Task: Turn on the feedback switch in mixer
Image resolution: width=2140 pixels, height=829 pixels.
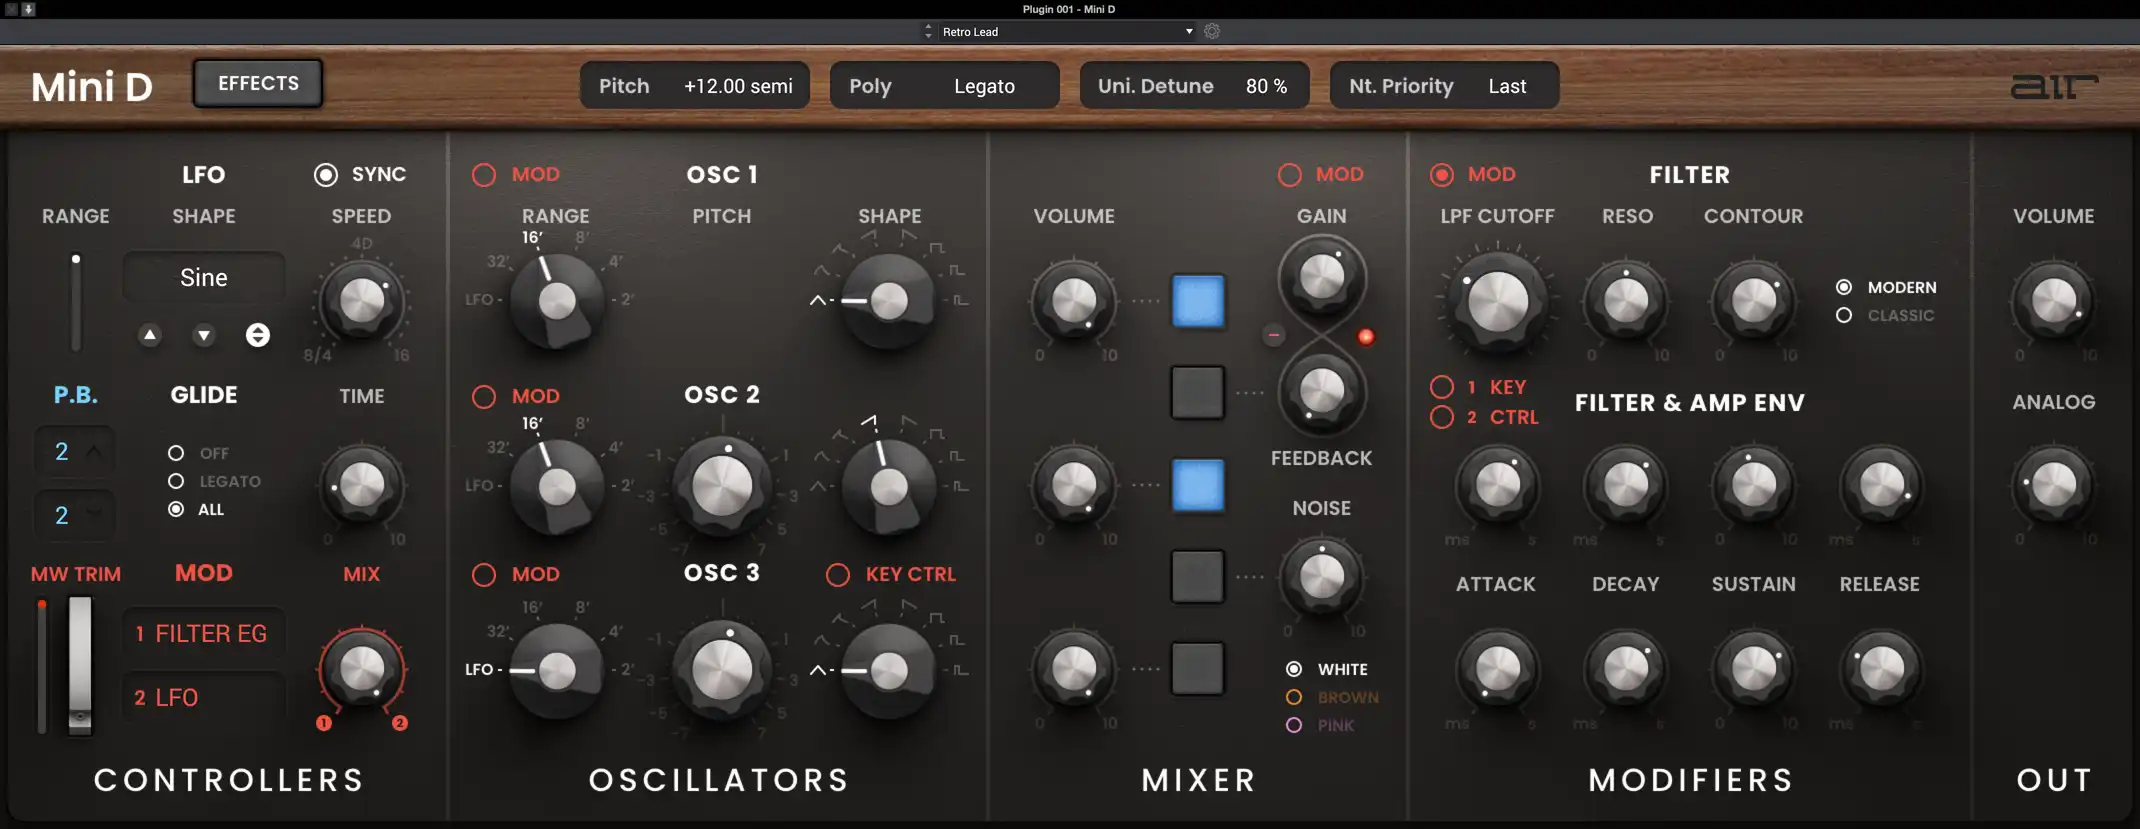Action: tap(1197, 392)
